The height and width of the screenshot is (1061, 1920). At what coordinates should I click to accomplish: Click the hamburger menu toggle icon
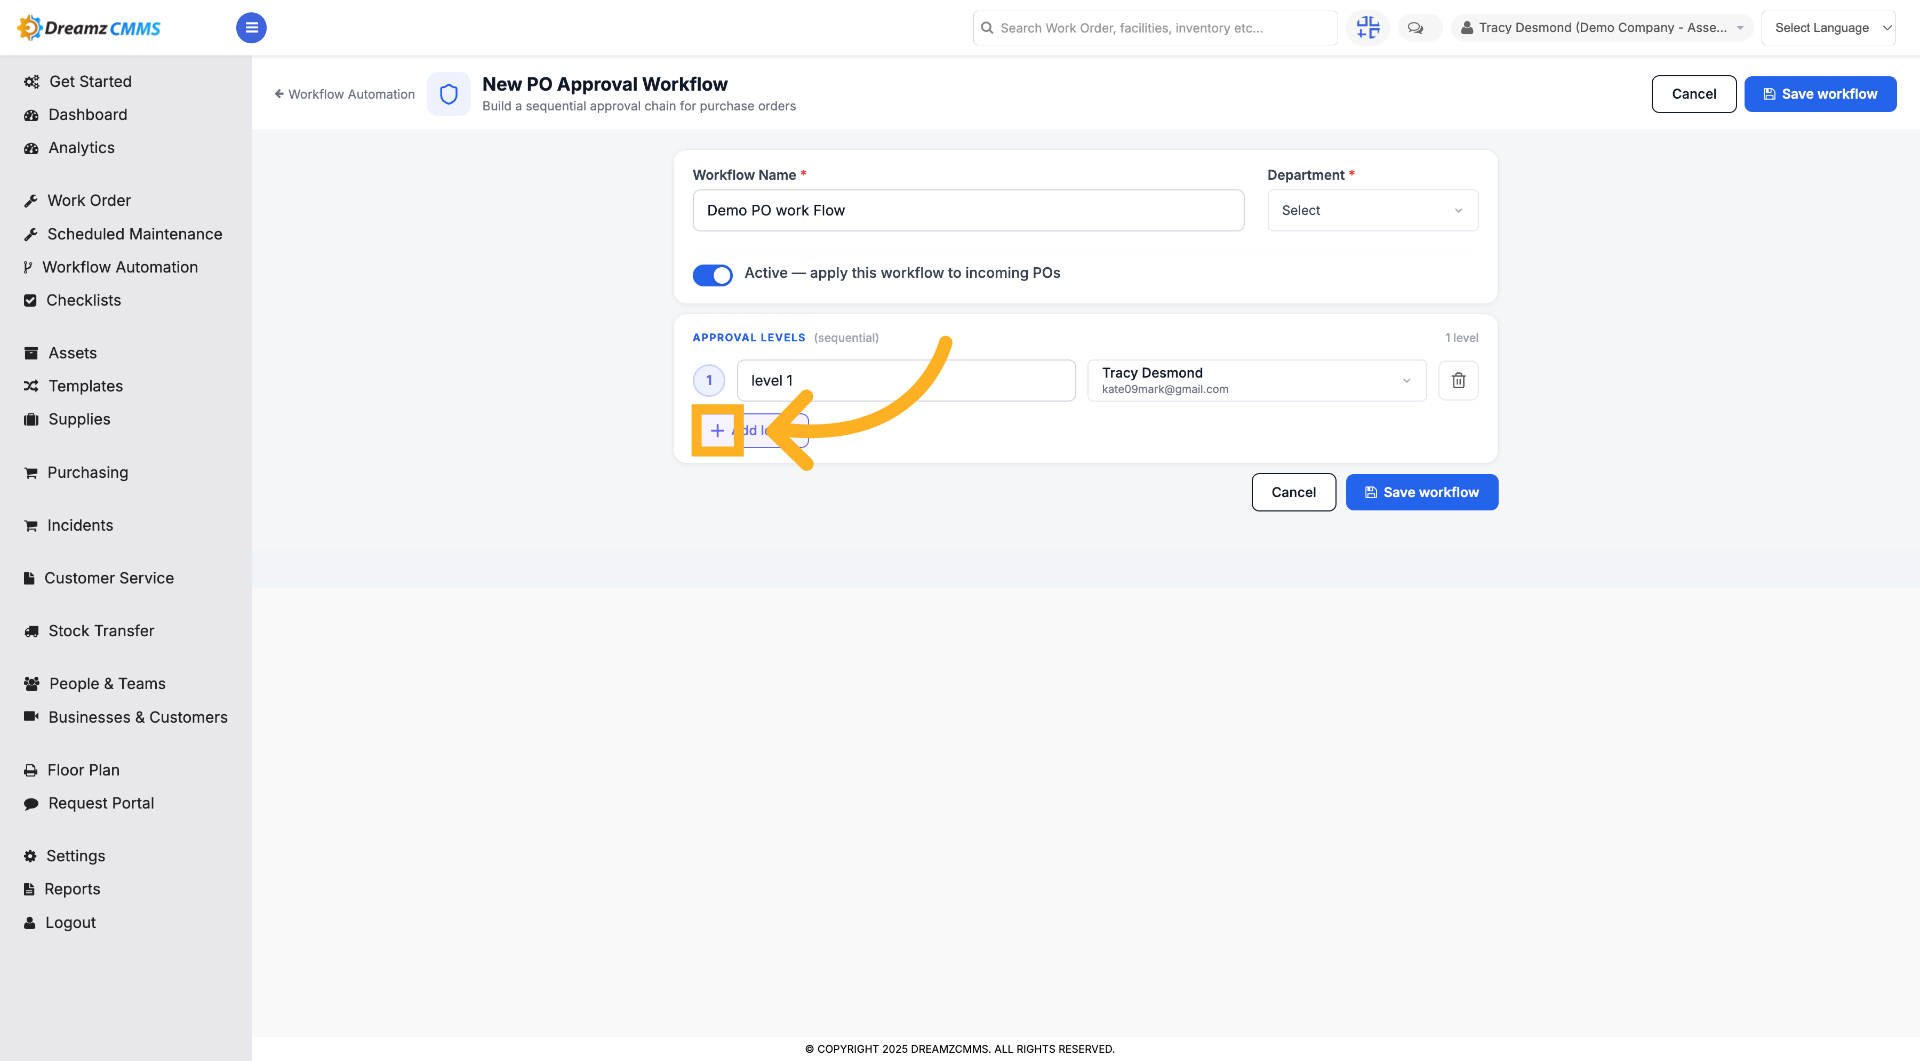pyautogui.click(x=251, y=28)
